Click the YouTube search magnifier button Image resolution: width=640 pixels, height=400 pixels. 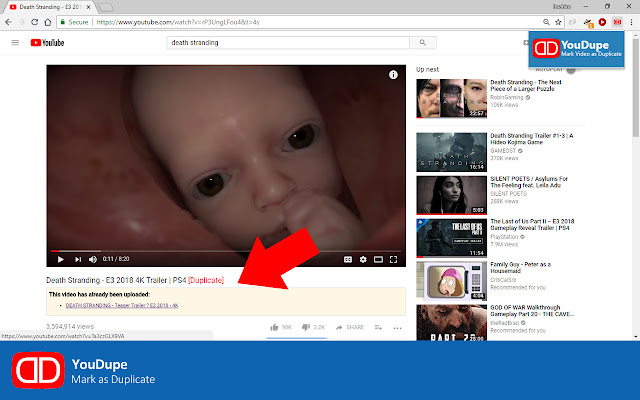point(423,42)
